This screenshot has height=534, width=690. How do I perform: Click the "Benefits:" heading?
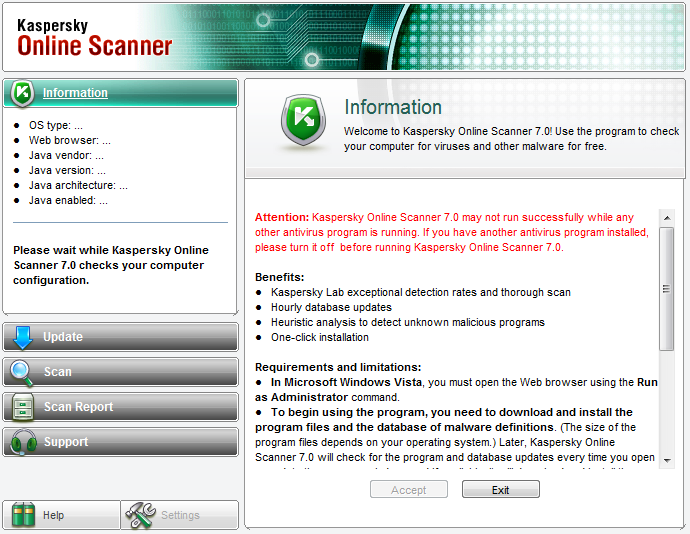coord(279,277)
